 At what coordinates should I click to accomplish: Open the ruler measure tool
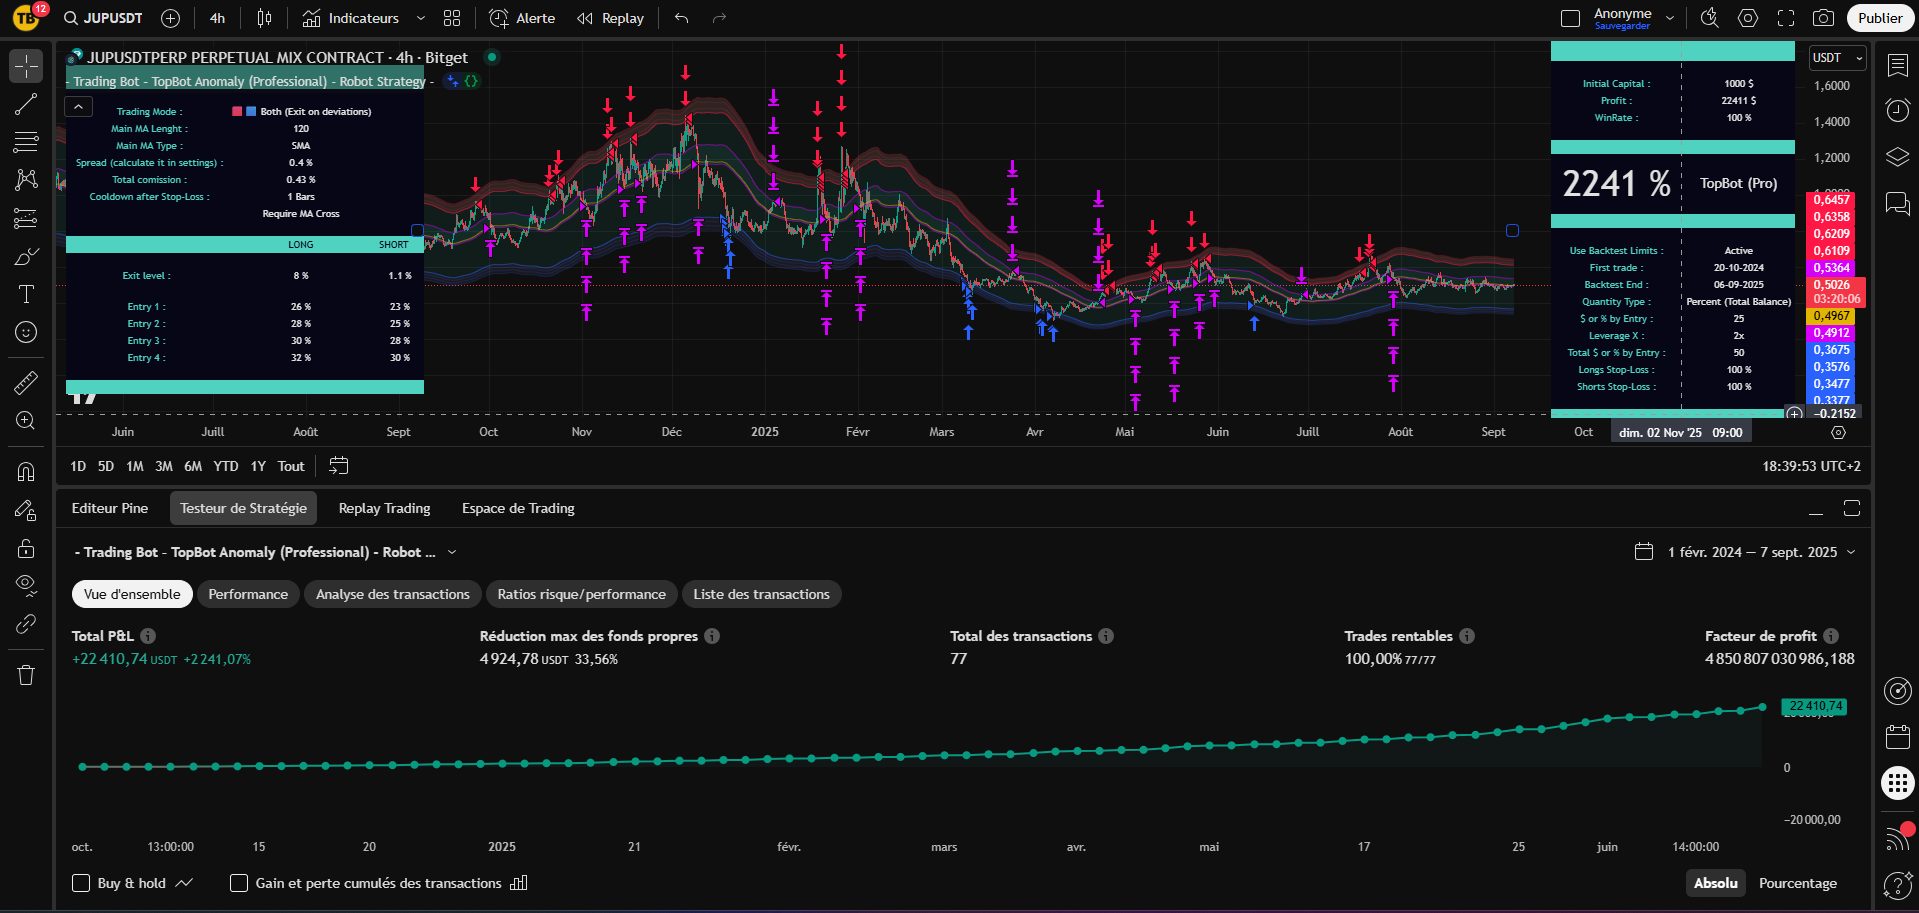coord(26,382)
